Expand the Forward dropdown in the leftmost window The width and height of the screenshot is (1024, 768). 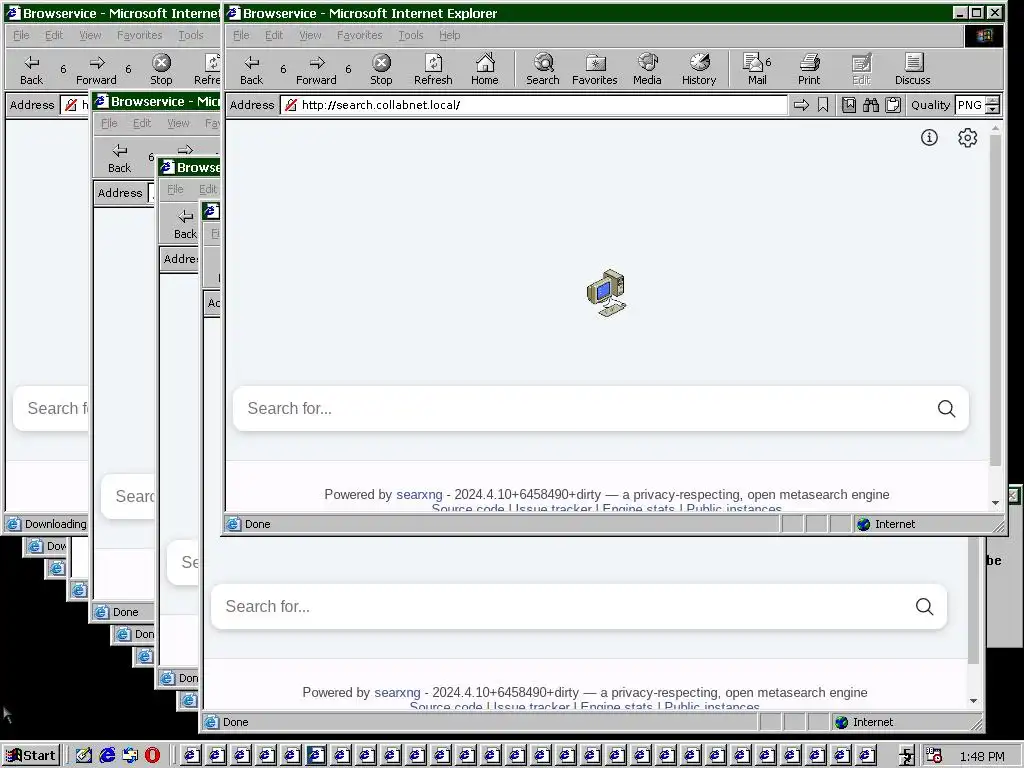128,69
